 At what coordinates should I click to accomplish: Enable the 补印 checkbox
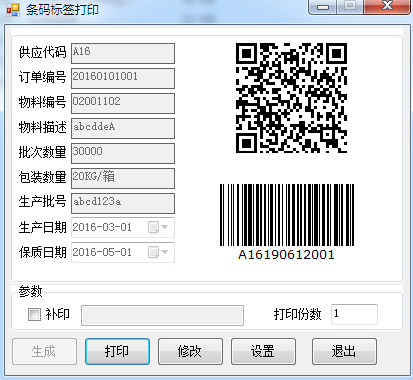(x=34, y=314)
